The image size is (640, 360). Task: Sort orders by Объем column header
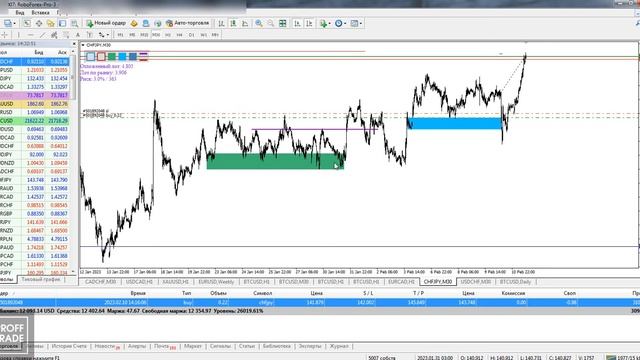(x=218, y=293)
